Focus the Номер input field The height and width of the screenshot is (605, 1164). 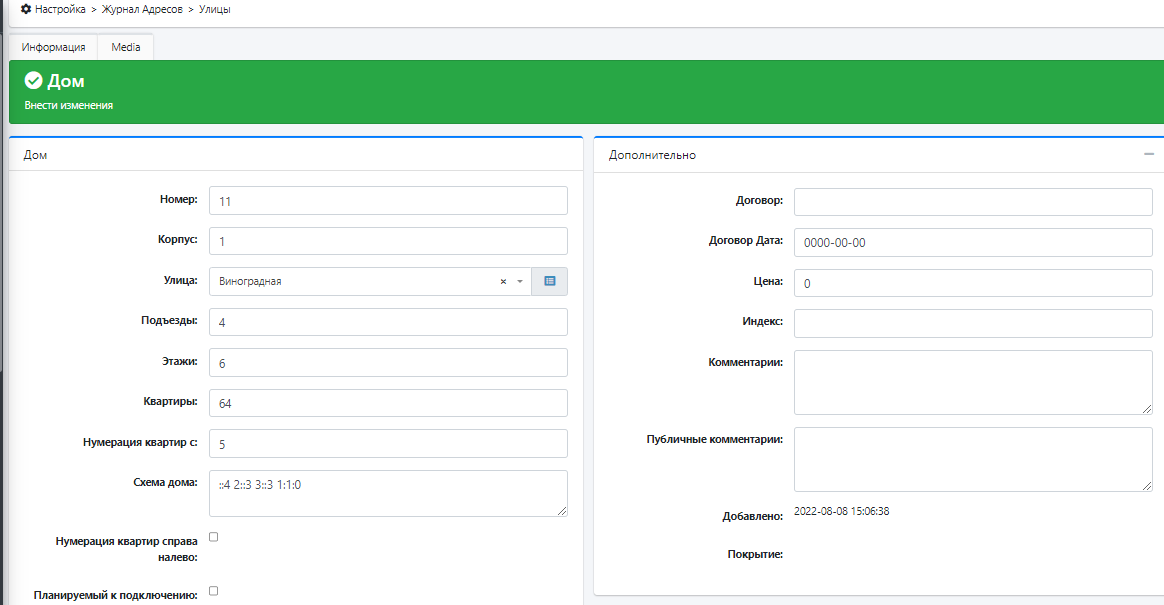tap(388, 201)
